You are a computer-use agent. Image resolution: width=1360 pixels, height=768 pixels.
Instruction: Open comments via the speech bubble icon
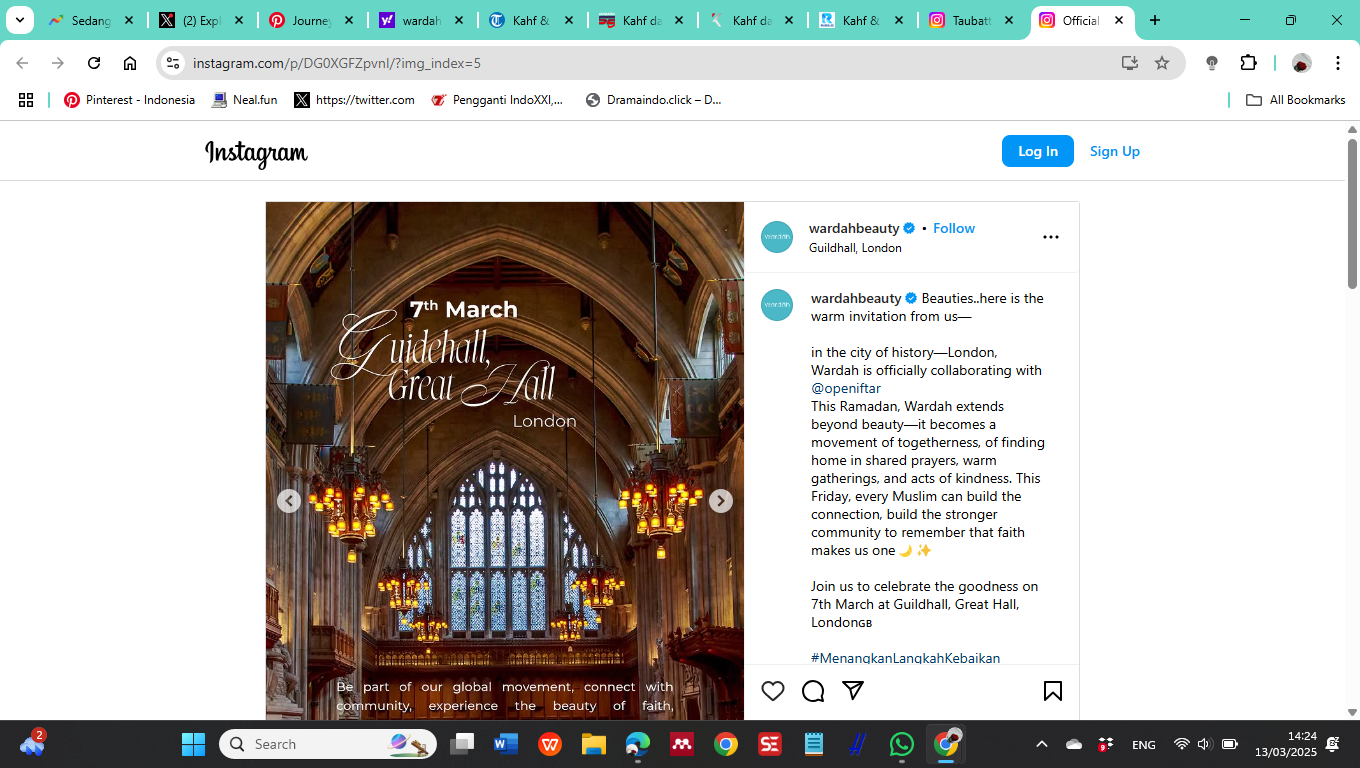pos(813,691)
